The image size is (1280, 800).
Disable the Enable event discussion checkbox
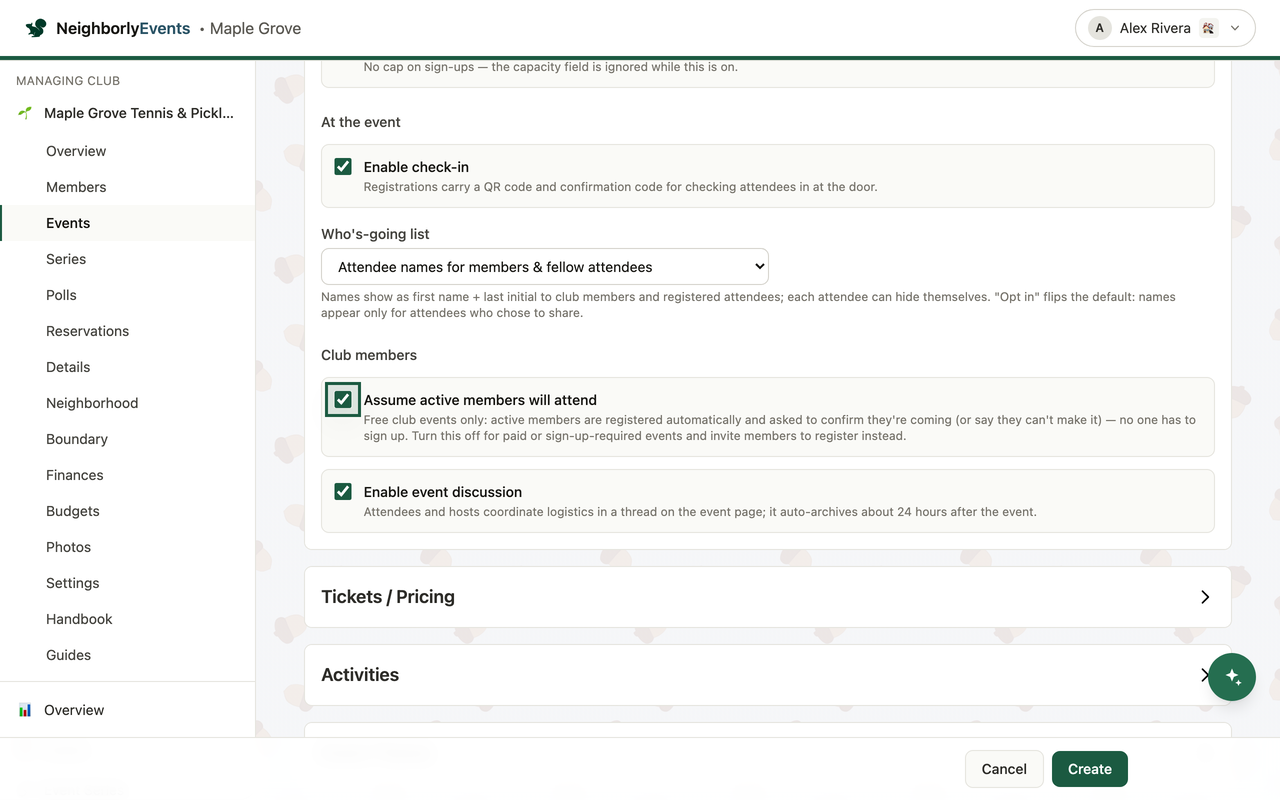[x=343, y=492]
